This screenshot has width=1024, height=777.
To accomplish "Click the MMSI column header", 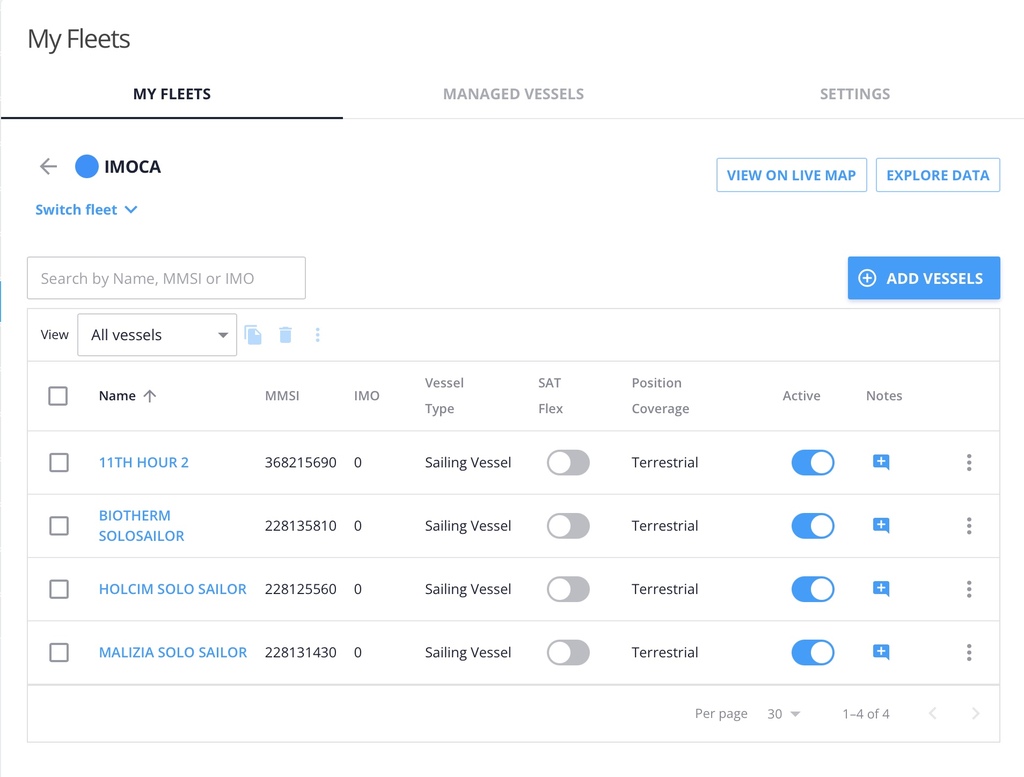I will [282, 396].
